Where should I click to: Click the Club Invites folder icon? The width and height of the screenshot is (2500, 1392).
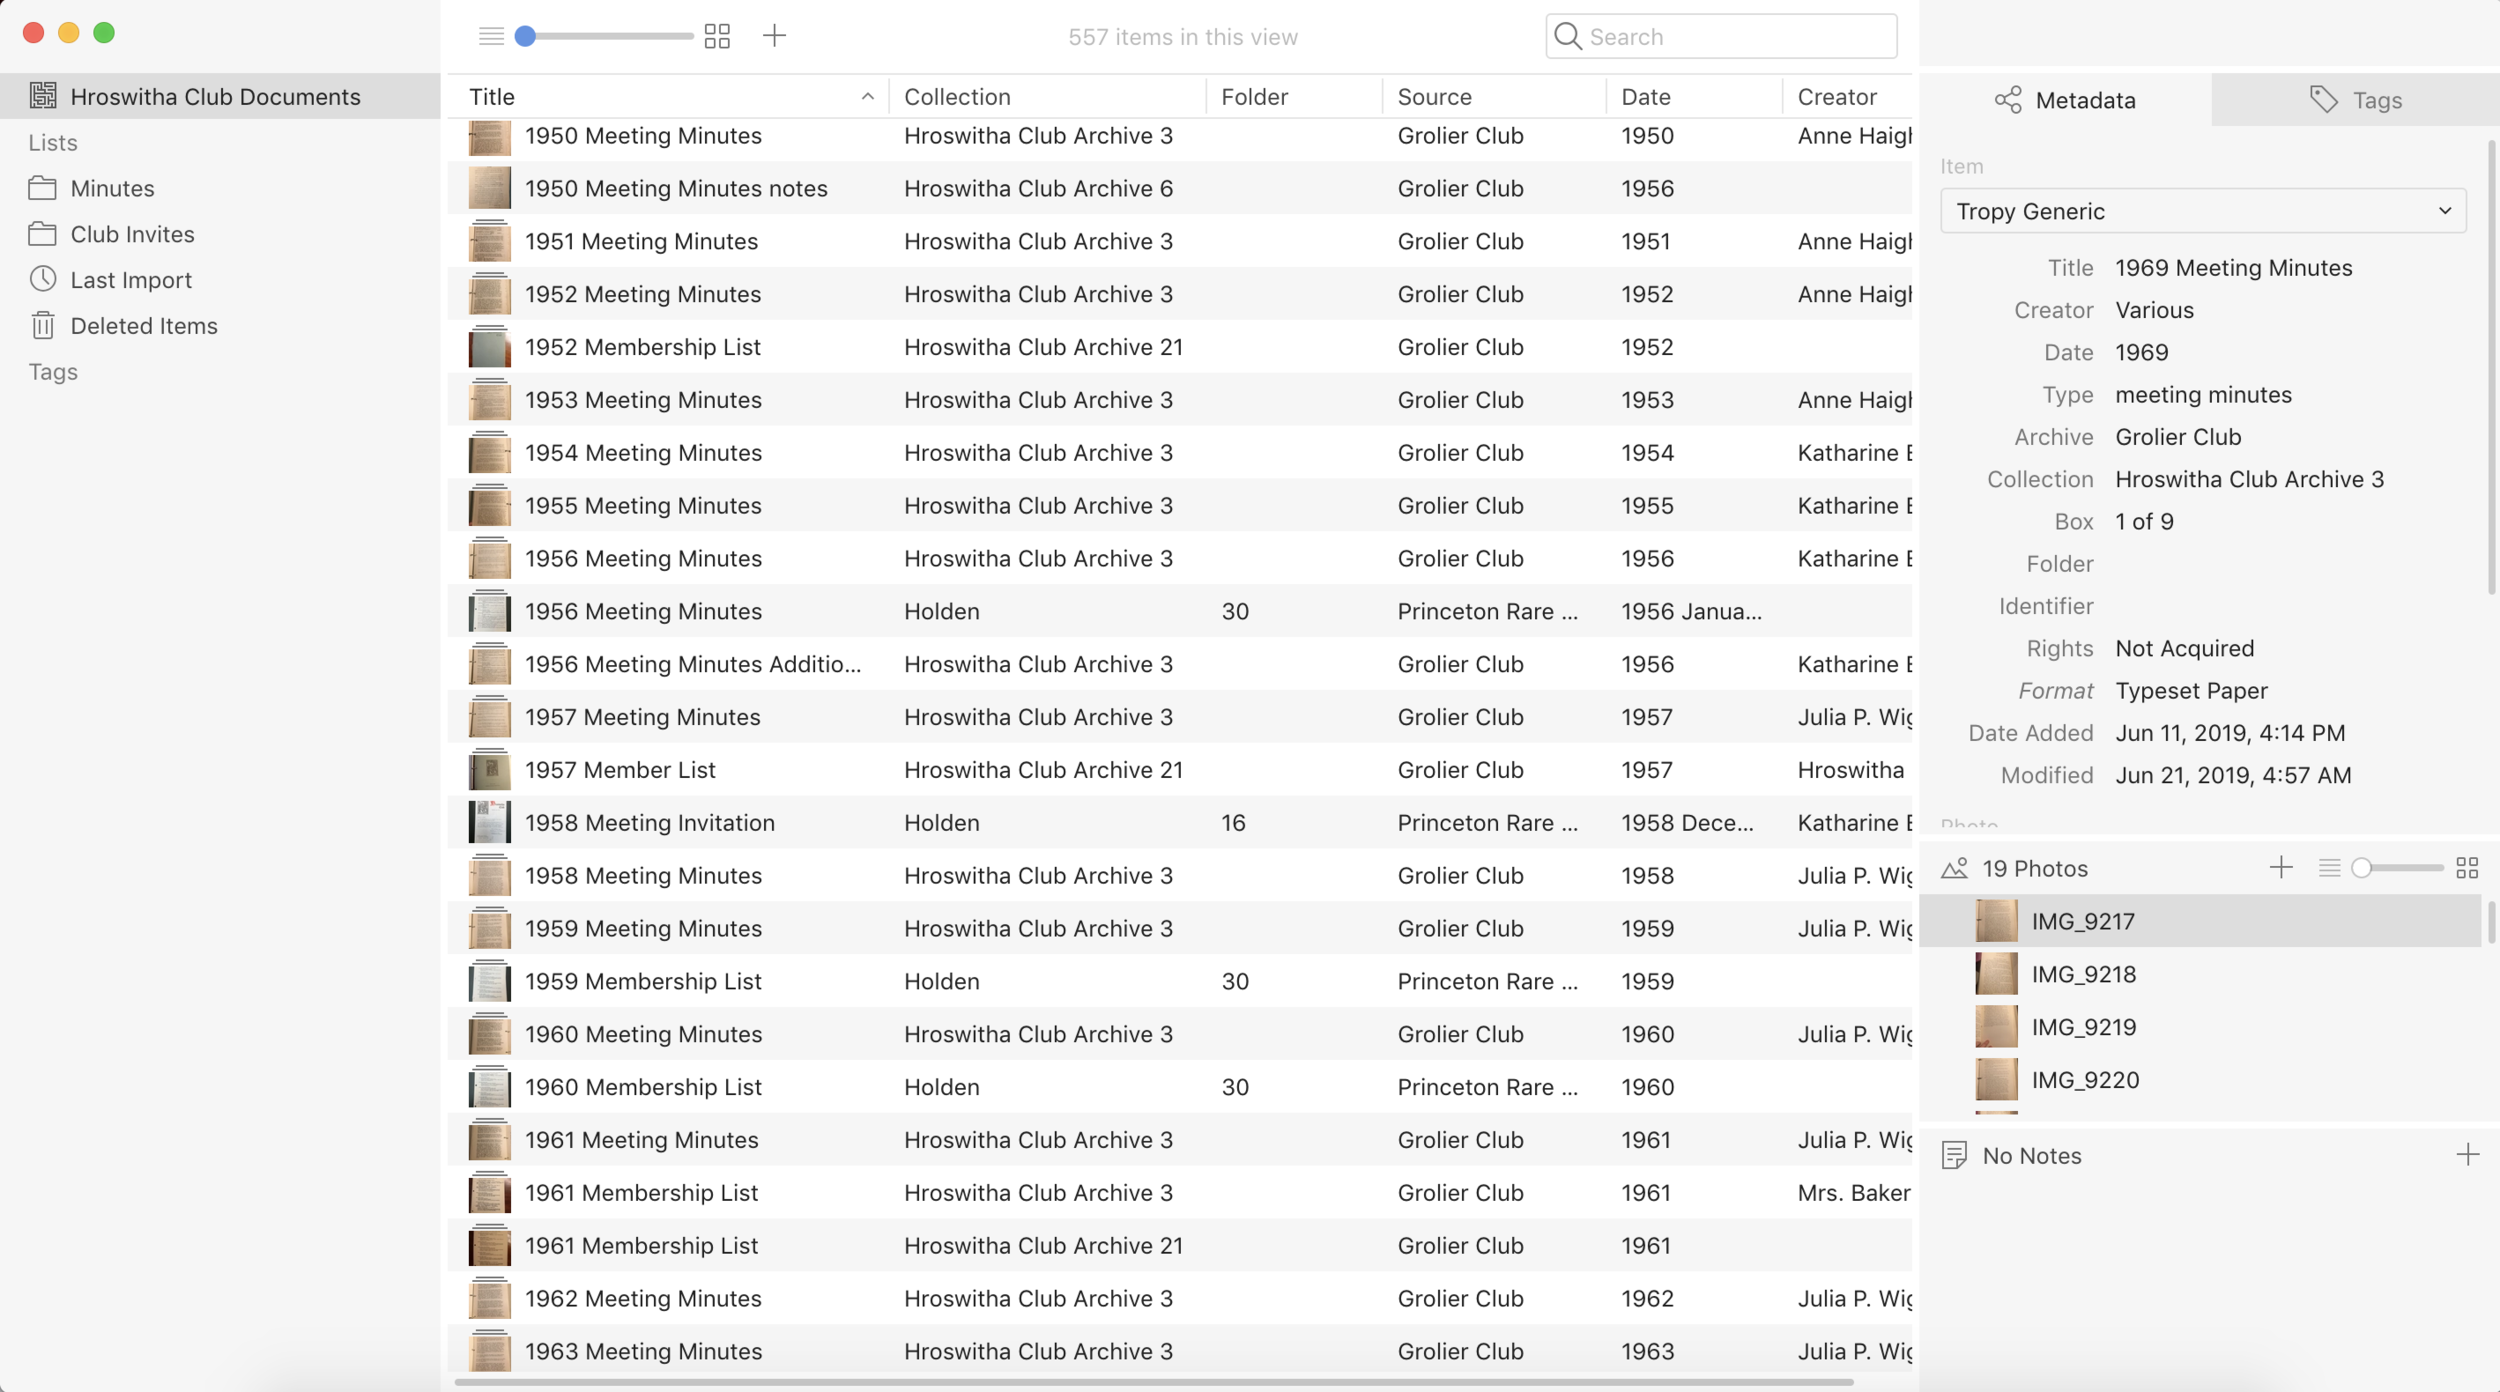point(42,234)
